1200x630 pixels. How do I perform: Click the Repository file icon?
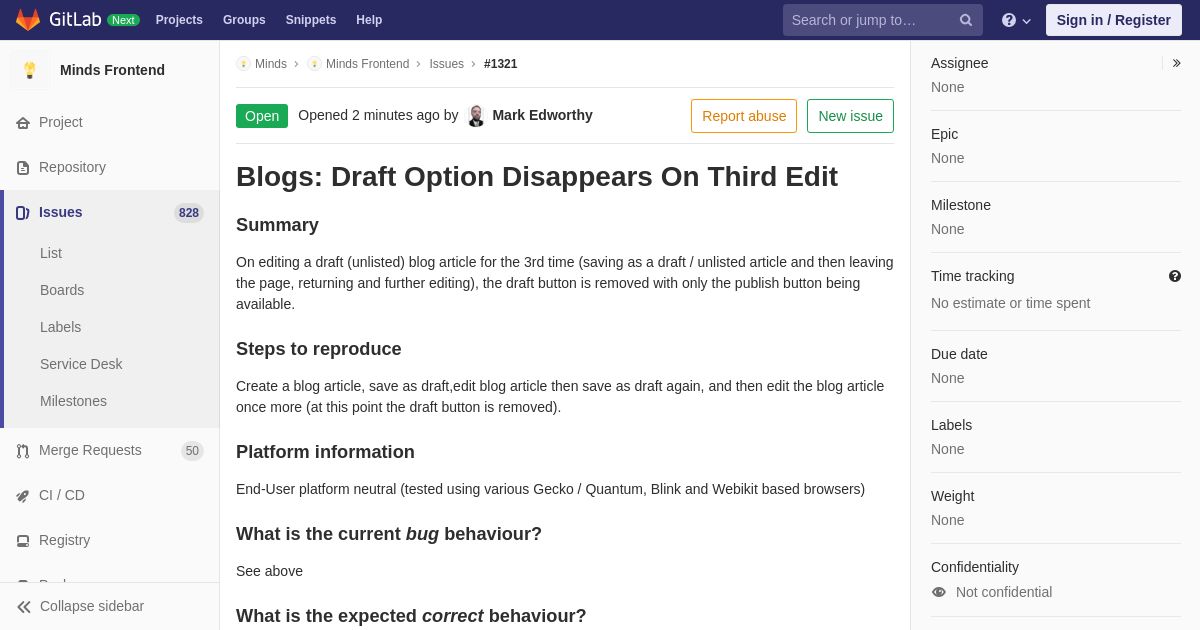tap(23, 168)
